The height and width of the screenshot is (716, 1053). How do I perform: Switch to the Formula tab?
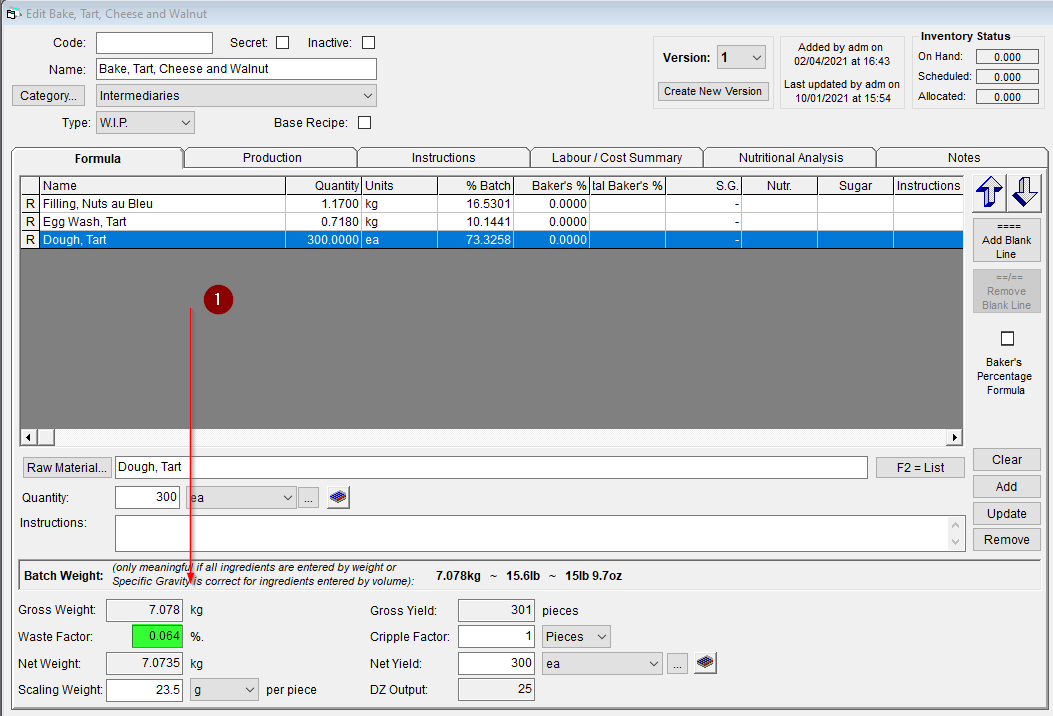pyautogui.click(x=97, y=159)
